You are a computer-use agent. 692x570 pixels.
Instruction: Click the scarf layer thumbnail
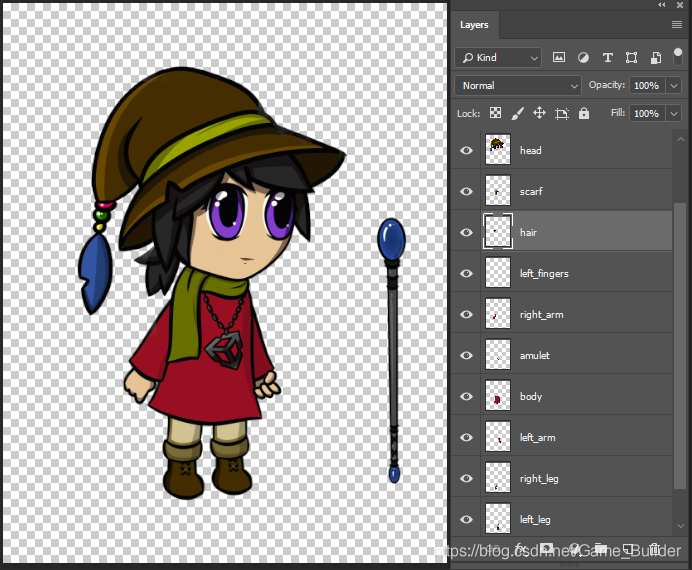pyautogui.click(x=498, y=191)
